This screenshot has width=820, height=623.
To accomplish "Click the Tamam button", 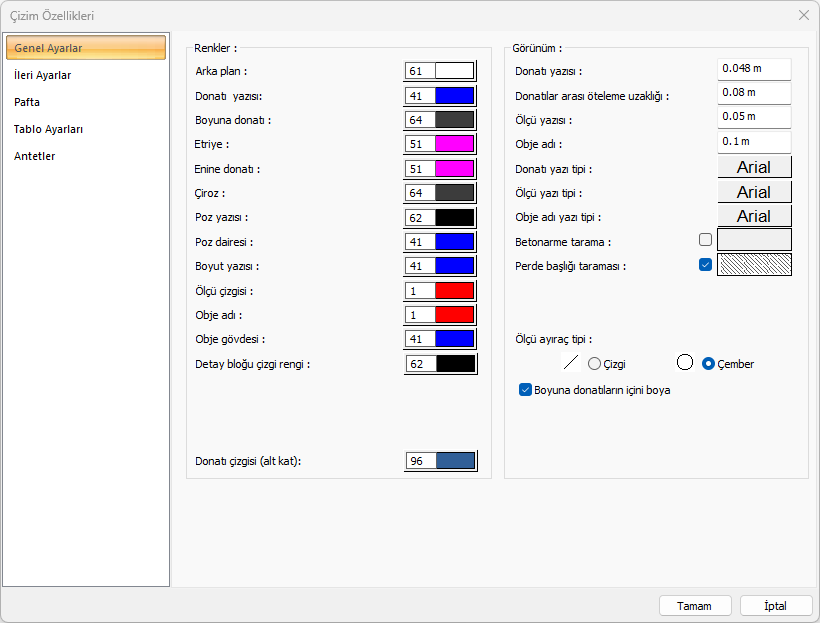I will 694,606.
